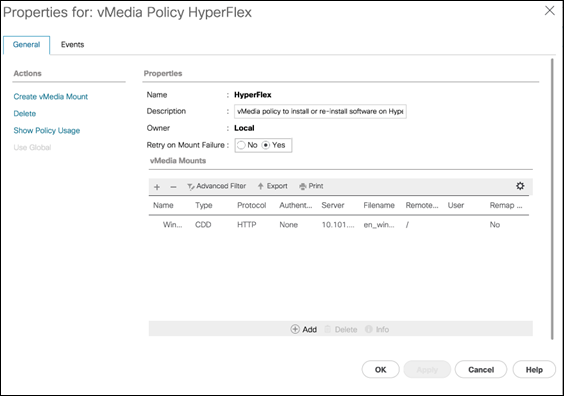Click Create vMedia Mount link
The height and width of the screenshot is (396, 564).
51,96
